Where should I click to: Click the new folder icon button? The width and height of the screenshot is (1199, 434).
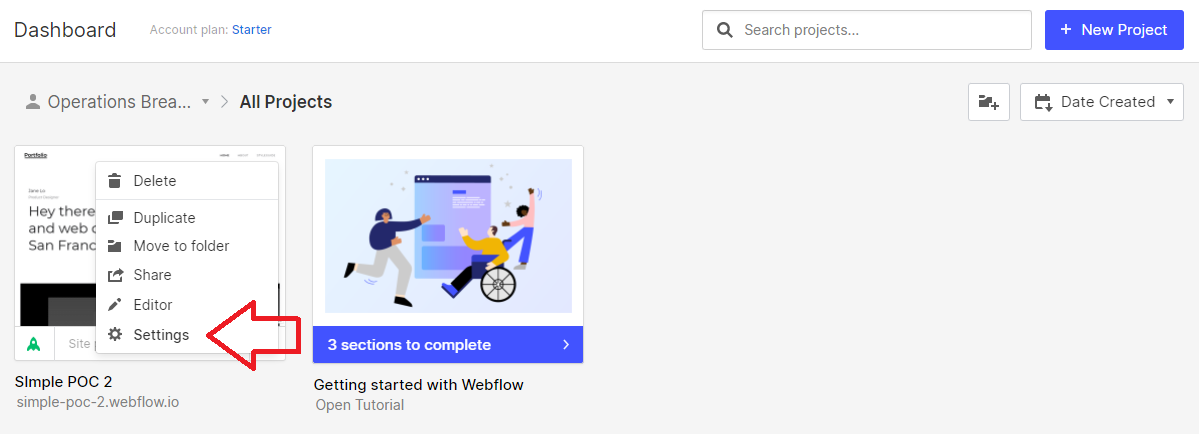tap(989, 102)
